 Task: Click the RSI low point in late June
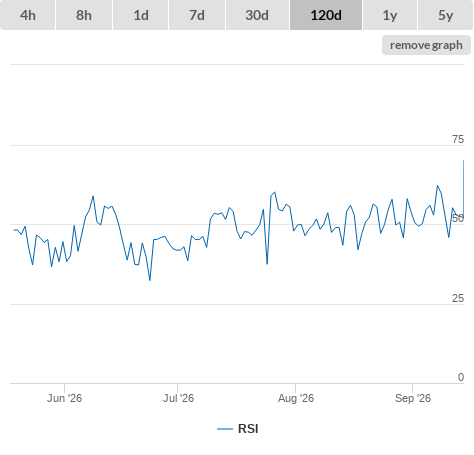[150, 280]
